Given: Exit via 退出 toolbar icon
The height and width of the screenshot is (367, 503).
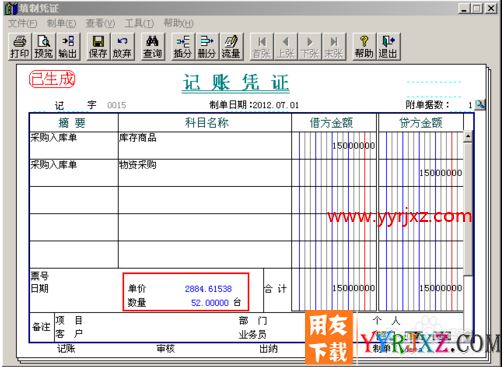Looking at the screenshot, I should click(x=388, y=46).
